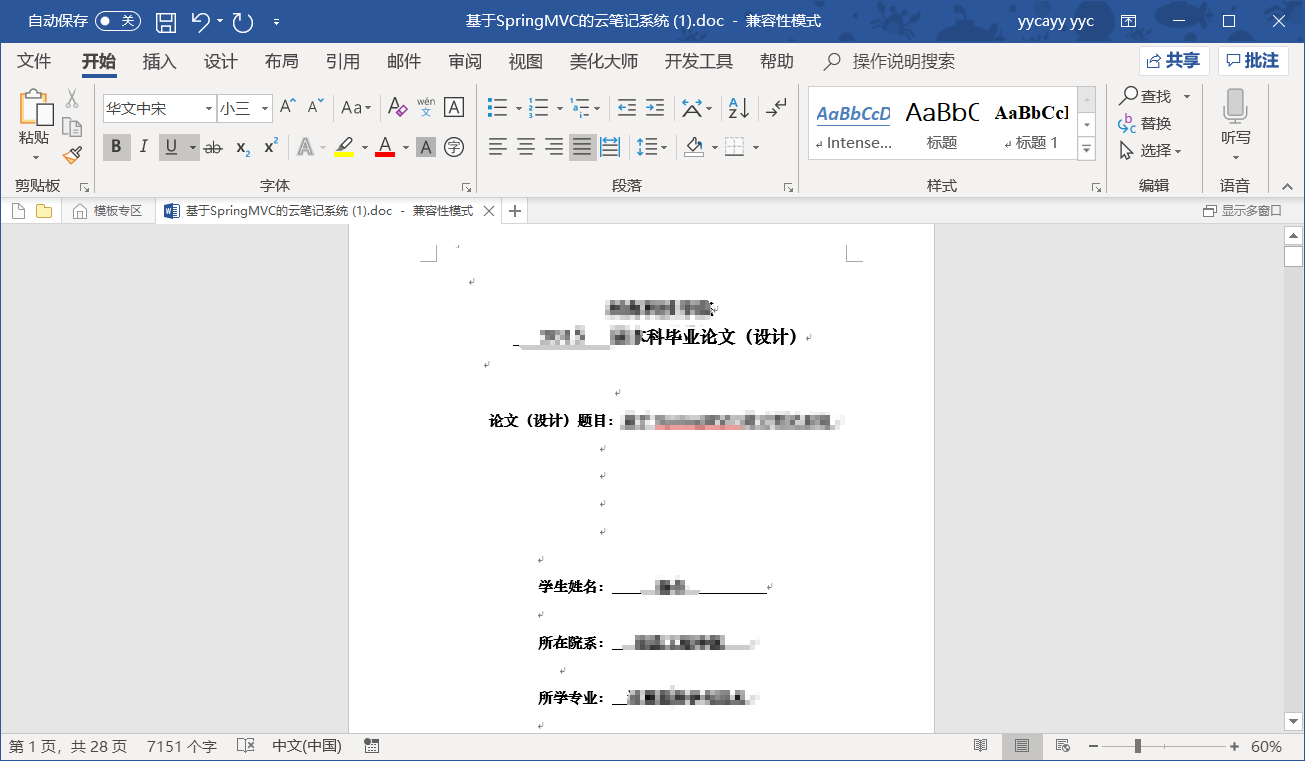Switch to 审阅 ribbon tab

[x=465, y=62]
